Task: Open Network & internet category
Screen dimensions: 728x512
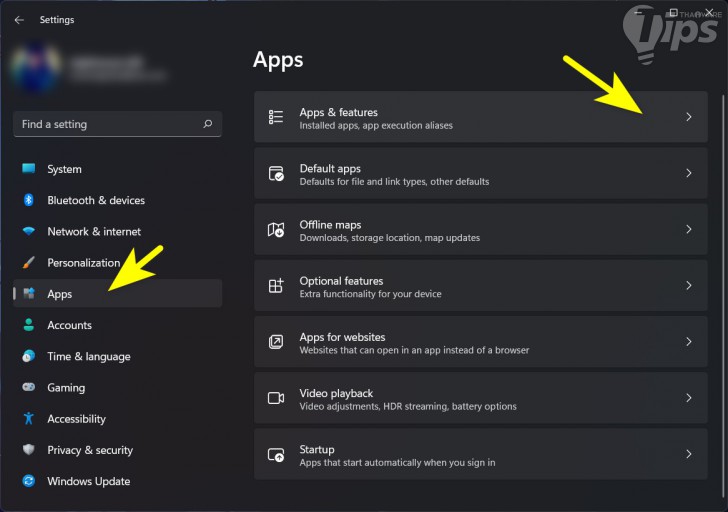Action: coord(117,231)
